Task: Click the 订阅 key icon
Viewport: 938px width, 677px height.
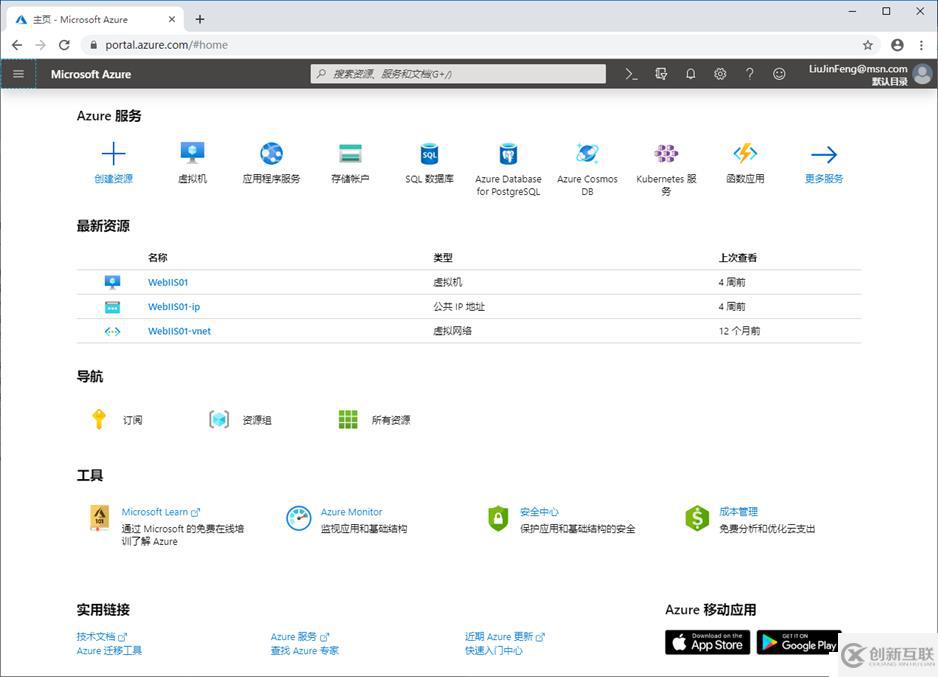Action: click(99, 419)
